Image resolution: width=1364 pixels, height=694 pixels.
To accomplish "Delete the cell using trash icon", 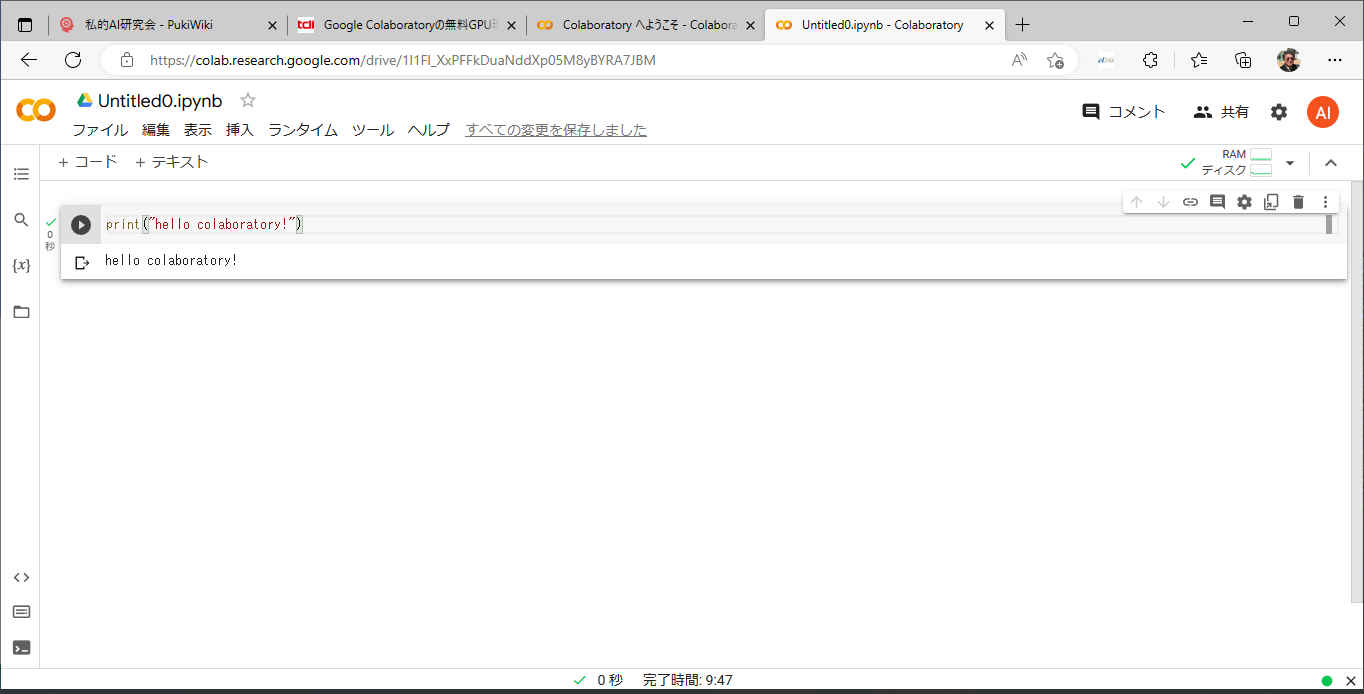I will pyautogui.click(x=1298, y=202).
